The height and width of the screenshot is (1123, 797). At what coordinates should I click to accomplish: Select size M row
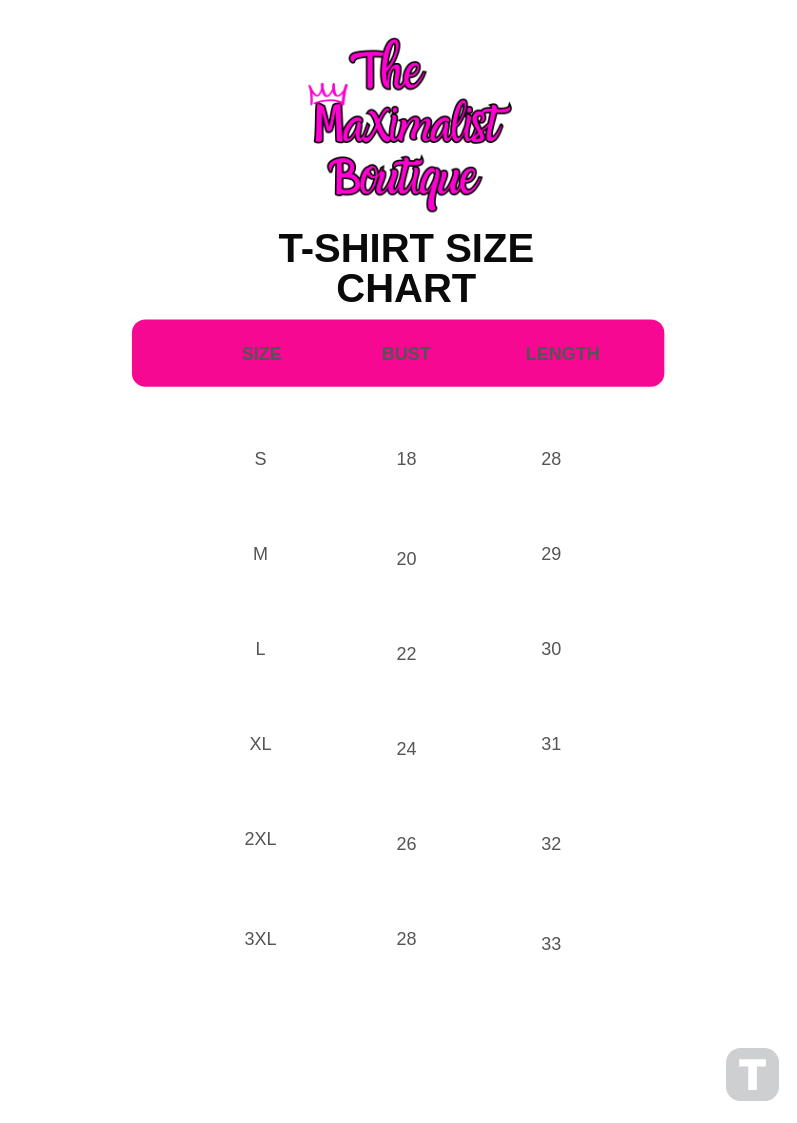[x=260, y=554]
